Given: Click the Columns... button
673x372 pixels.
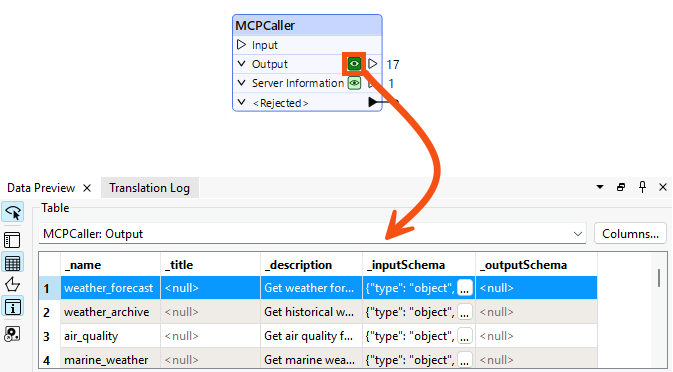Looking at the screenshot, I should click(x=630, y=234).
